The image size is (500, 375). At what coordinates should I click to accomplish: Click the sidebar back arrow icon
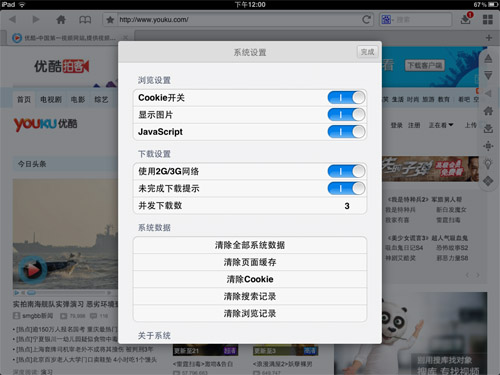tap(488, 93)
